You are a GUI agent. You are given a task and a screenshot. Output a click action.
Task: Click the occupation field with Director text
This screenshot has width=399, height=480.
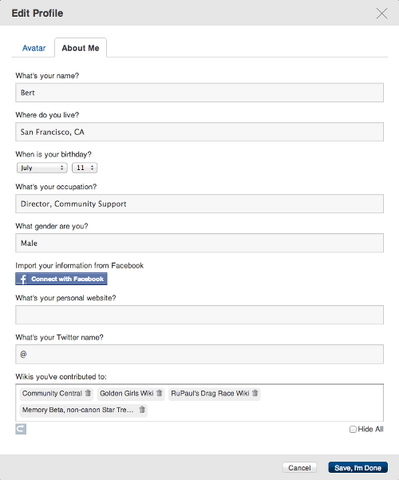click(x=199, y=204)
